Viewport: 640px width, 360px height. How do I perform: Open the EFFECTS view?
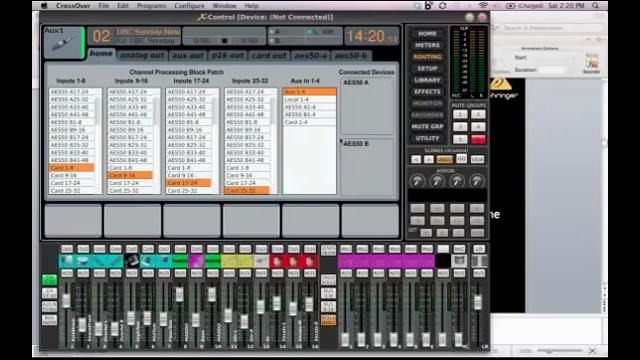427,92
